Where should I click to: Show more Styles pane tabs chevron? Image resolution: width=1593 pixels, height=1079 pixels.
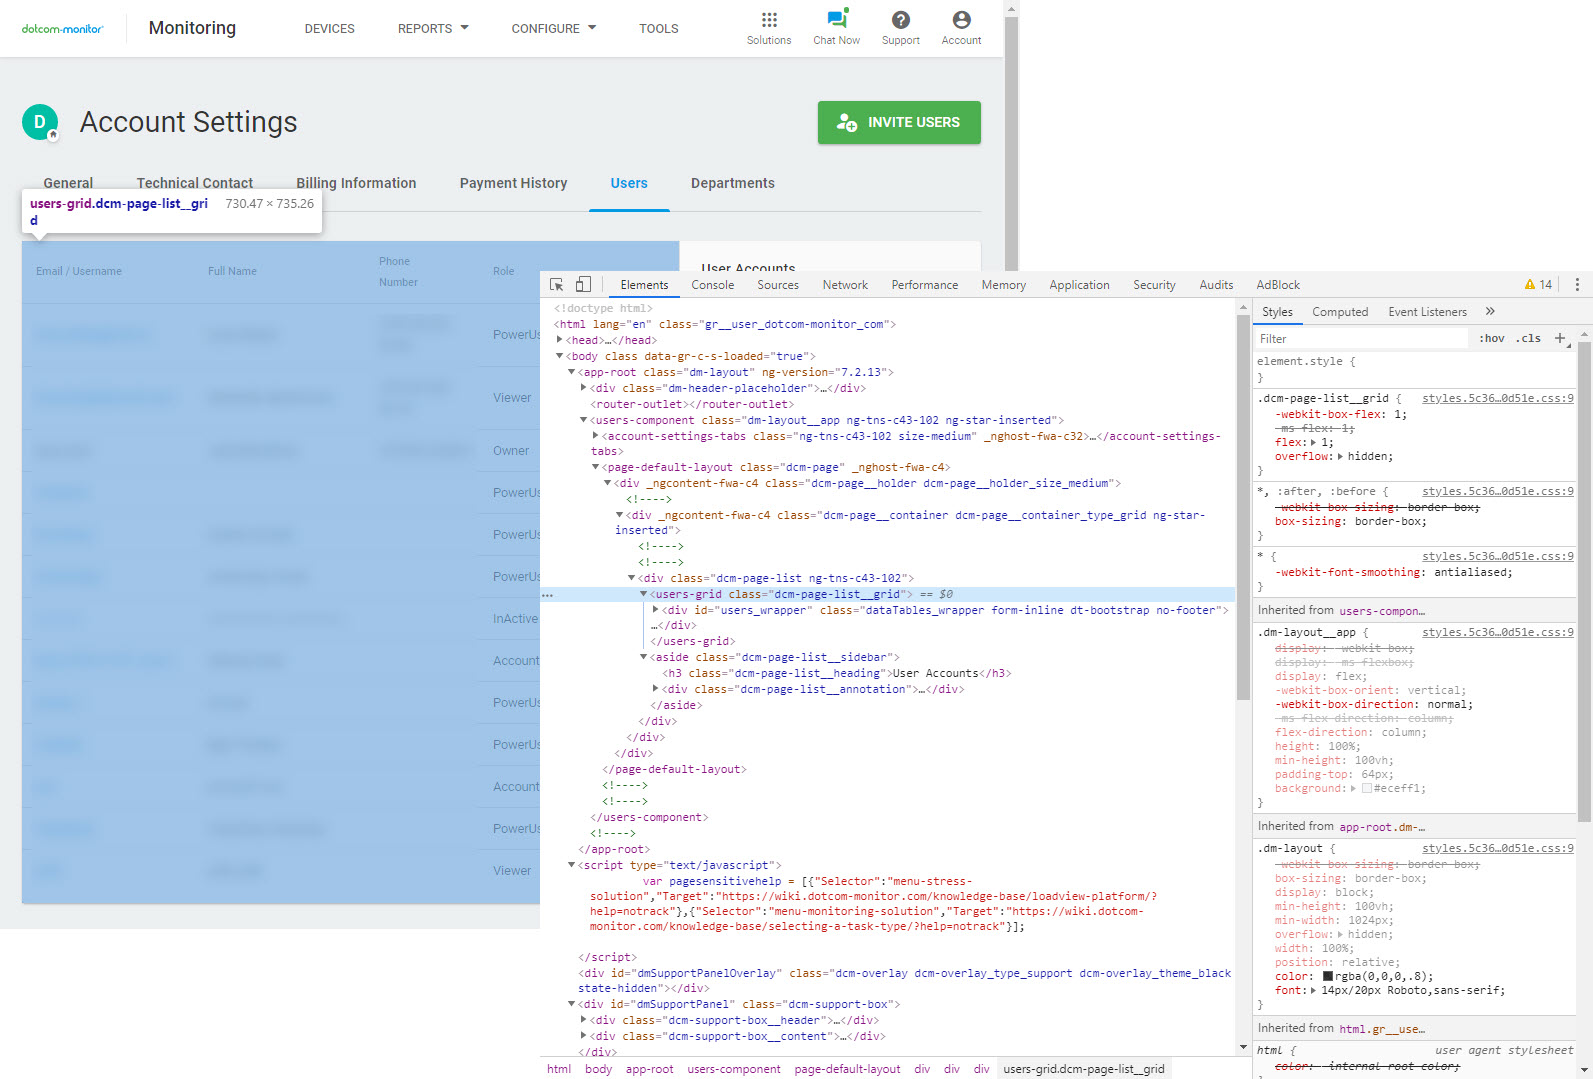[x=1490, y=312]
